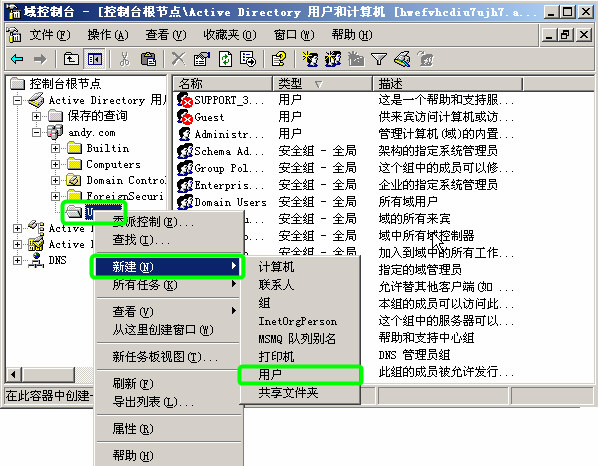Viewport: 598px width, 466px height.
Task: Toggle the show/hide console tree icon
Action: tap(95, 59)
